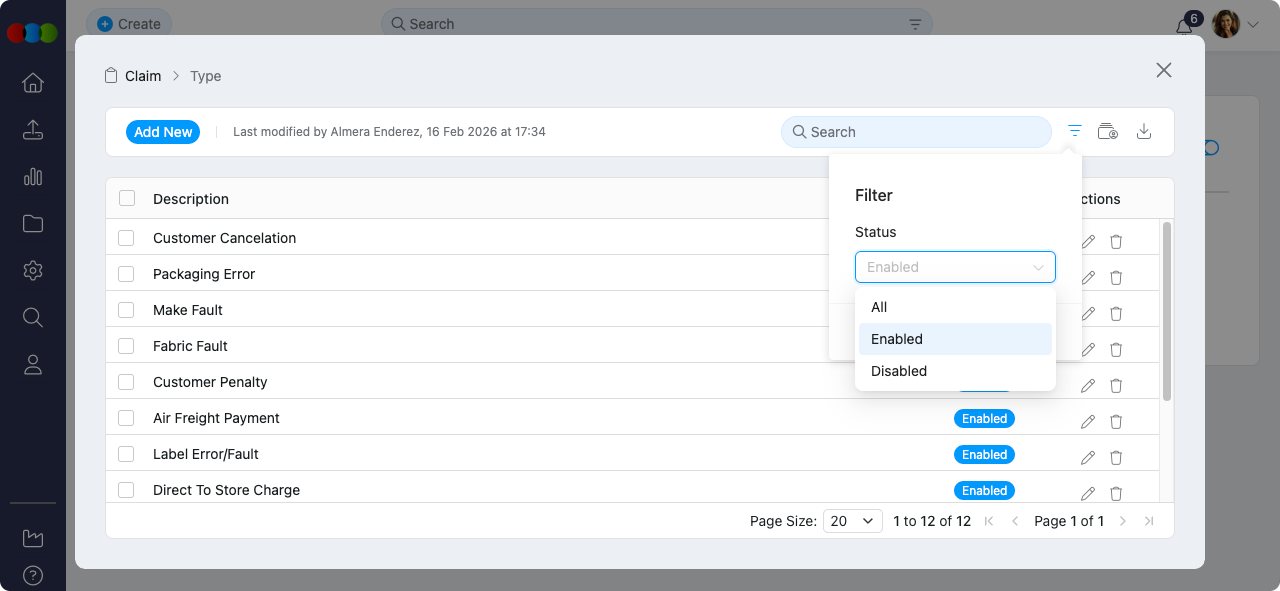Click inside the modal's Search field
The height and width of the screenshot is (591, 1280).
coord(915,131)
